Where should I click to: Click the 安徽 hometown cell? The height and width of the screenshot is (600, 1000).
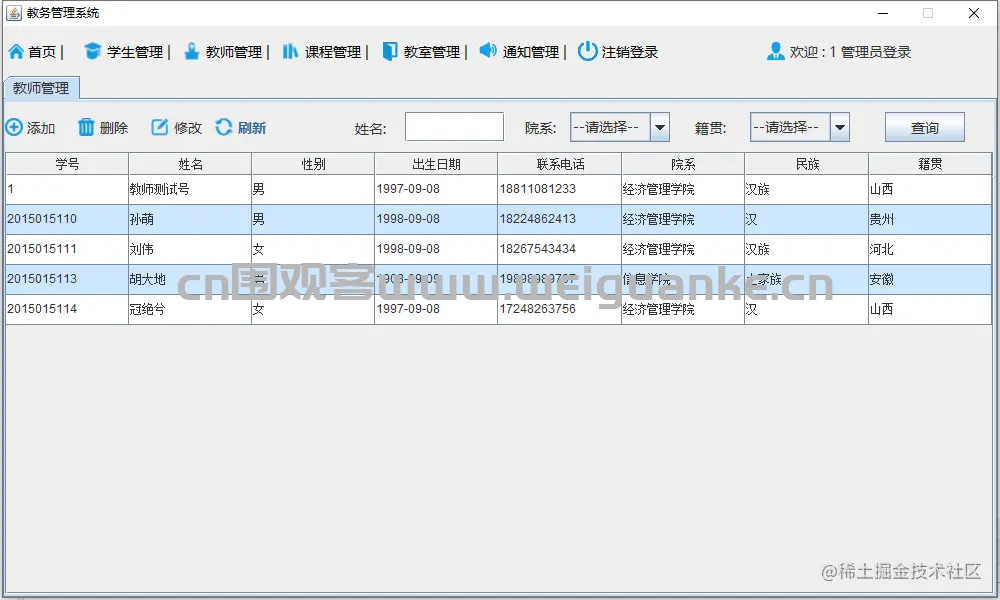pos(930,279)
